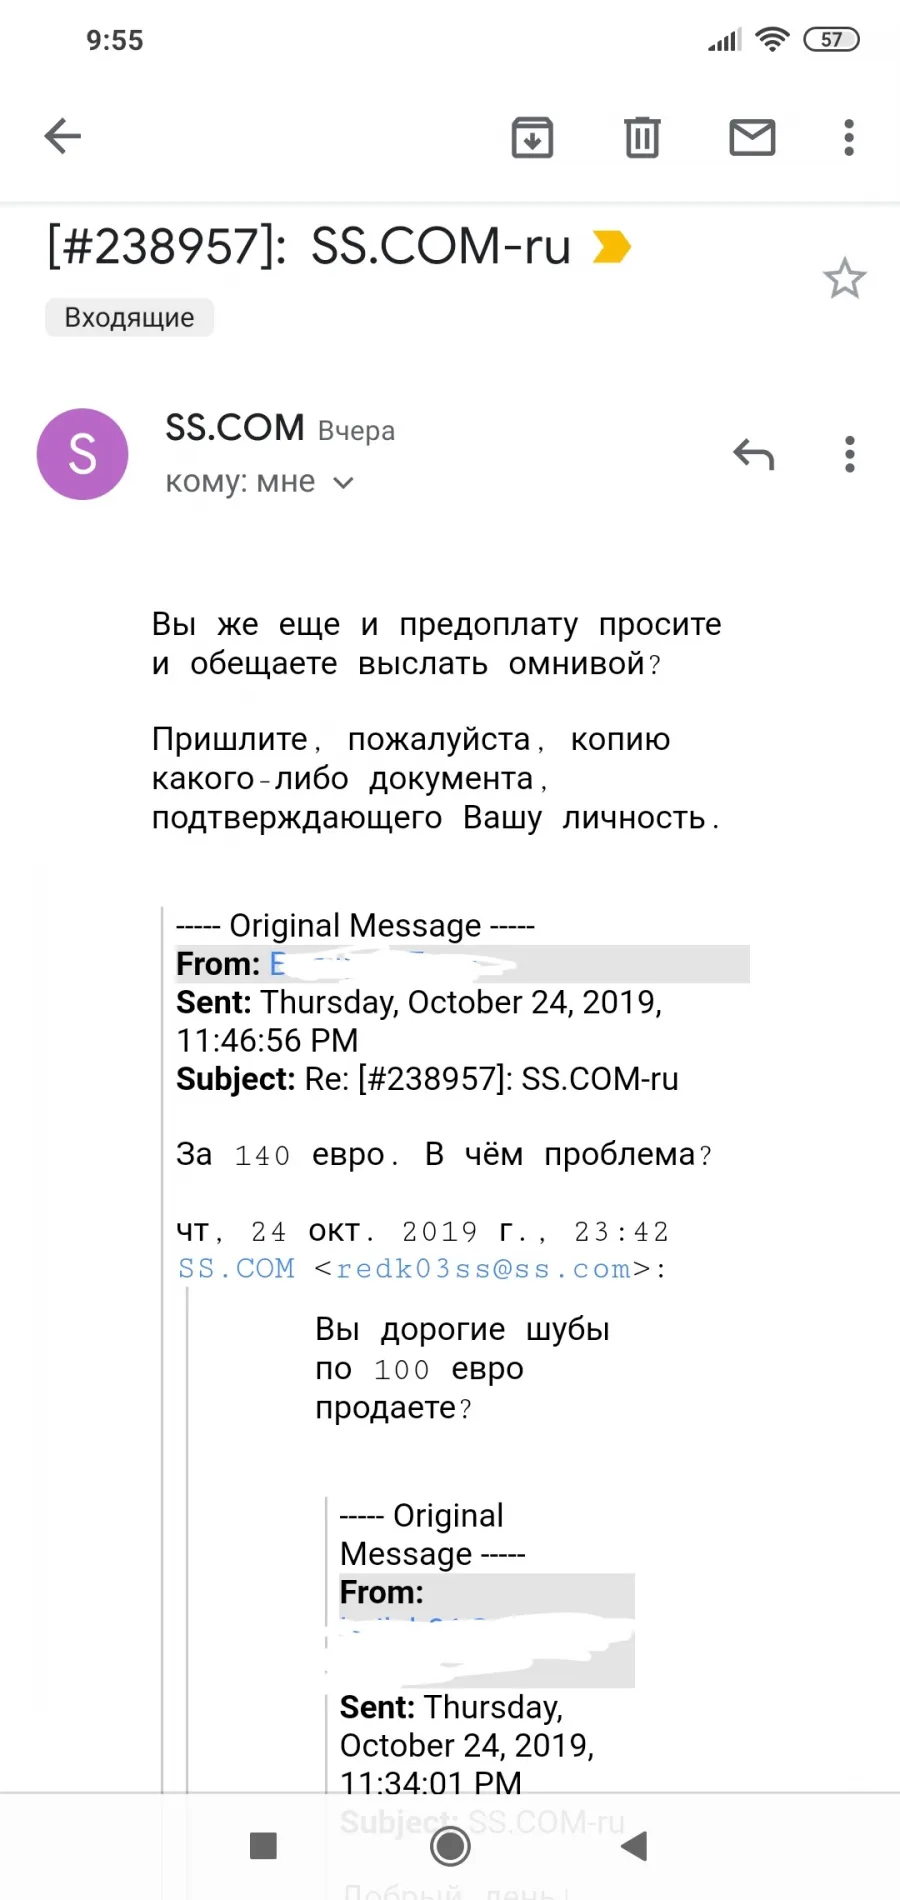Viewport: 900px width, 1900px height.
Task: Delete the email using the trash icon
Action: pos(642,137)
